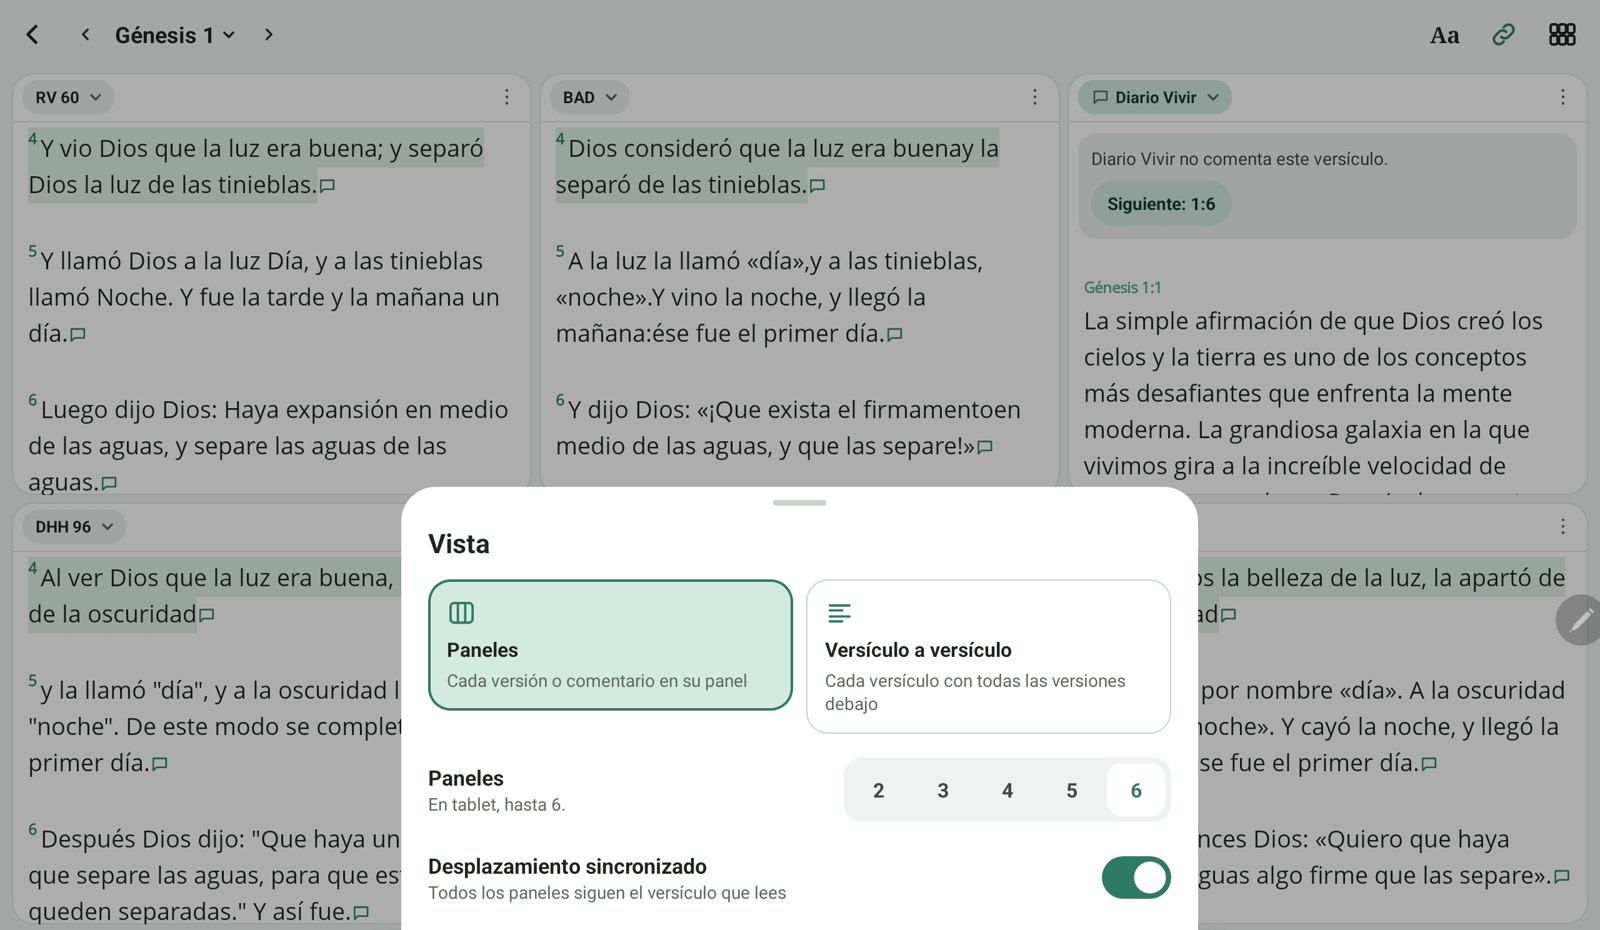
Task: Click the green link sync icon
Action: click(1503, 35)
